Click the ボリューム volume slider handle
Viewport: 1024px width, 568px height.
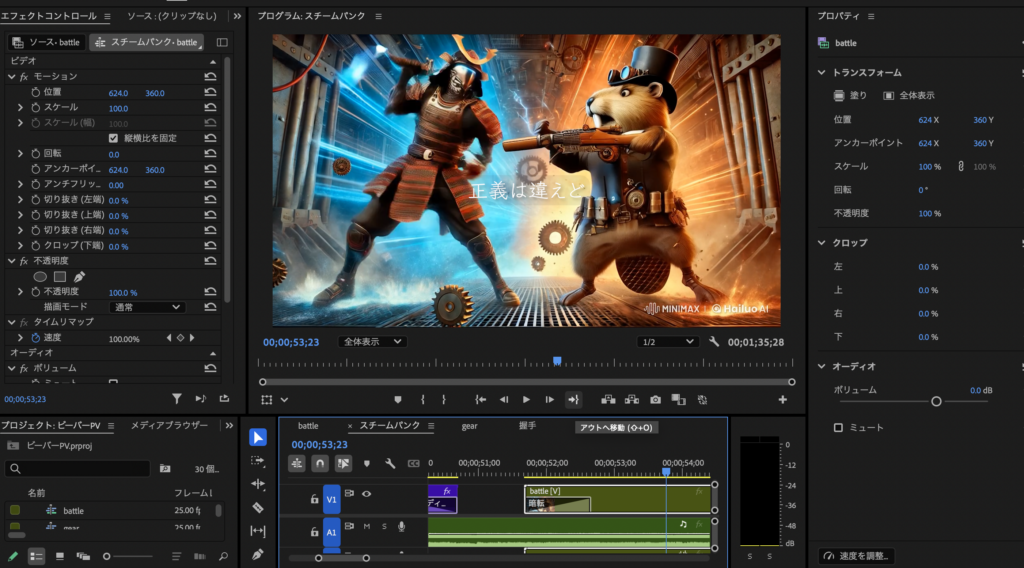[x=936, y=401]
